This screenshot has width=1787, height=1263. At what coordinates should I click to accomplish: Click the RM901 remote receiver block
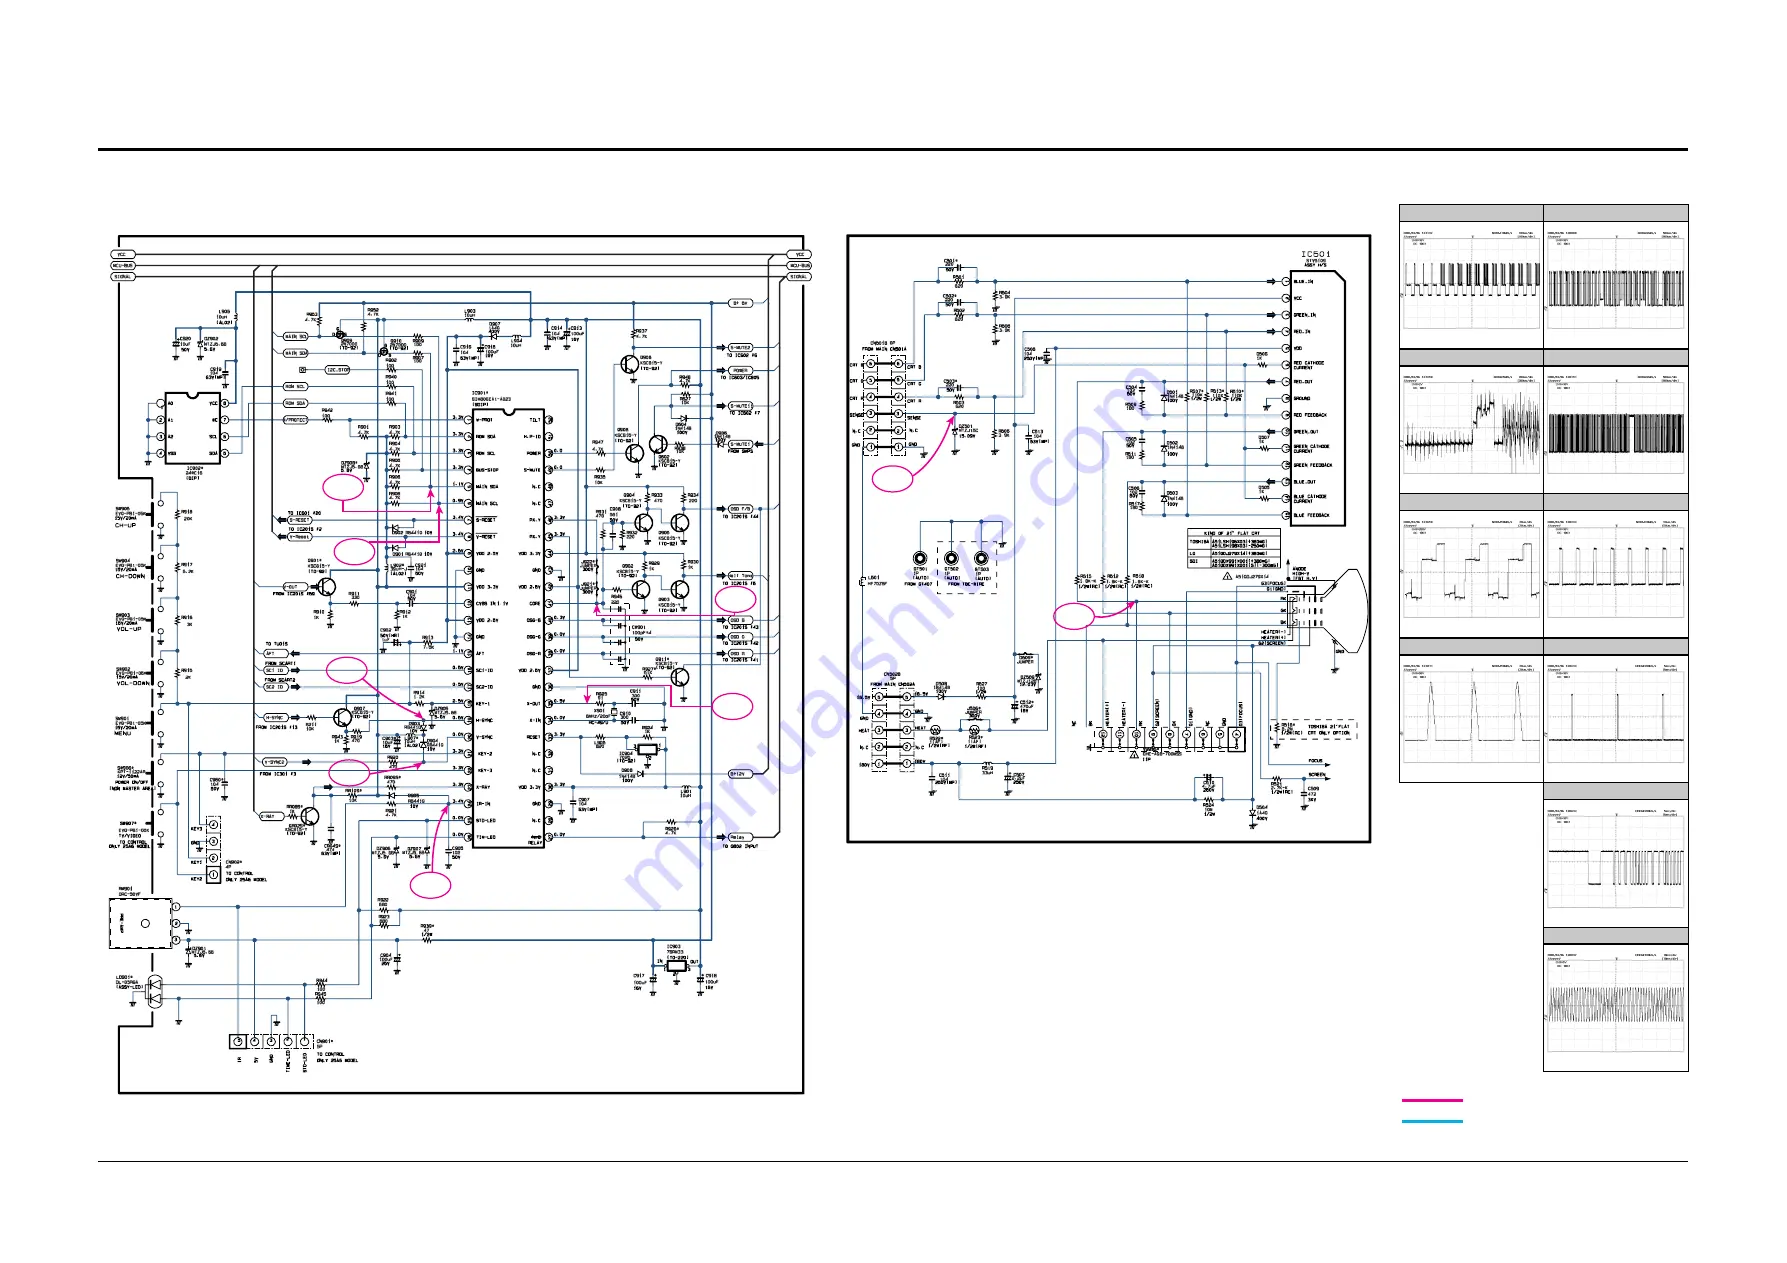click(x=140, y=923)
